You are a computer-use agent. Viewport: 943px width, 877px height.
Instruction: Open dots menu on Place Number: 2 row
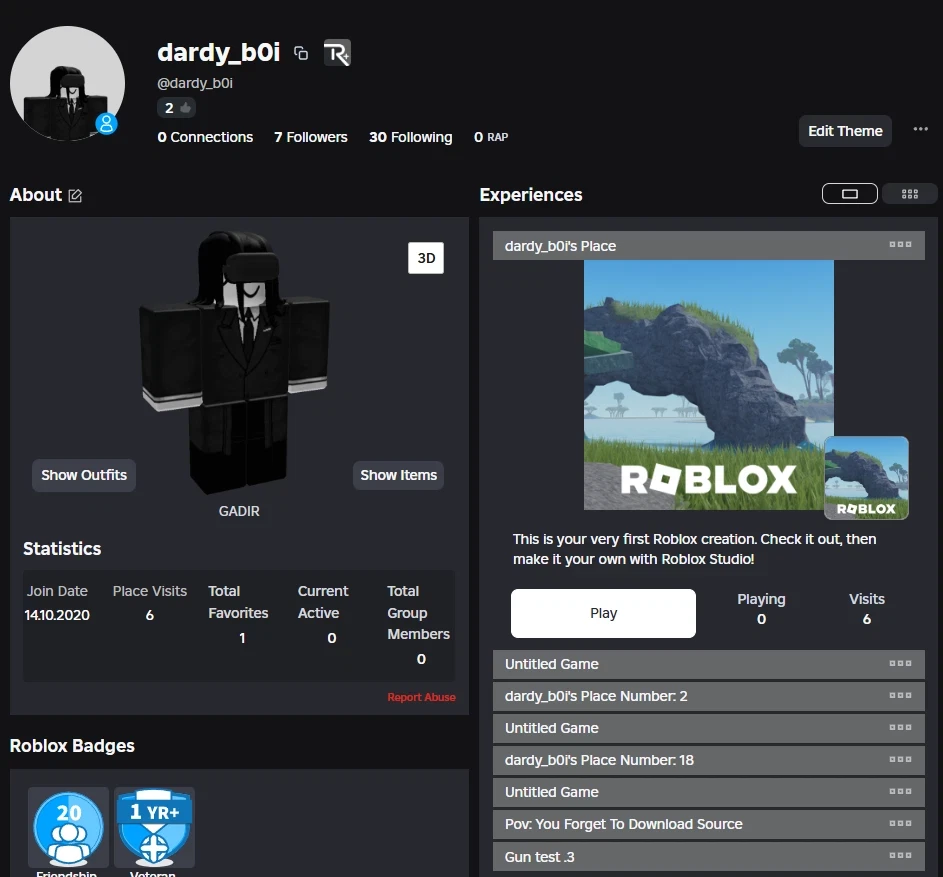point(900,695)
